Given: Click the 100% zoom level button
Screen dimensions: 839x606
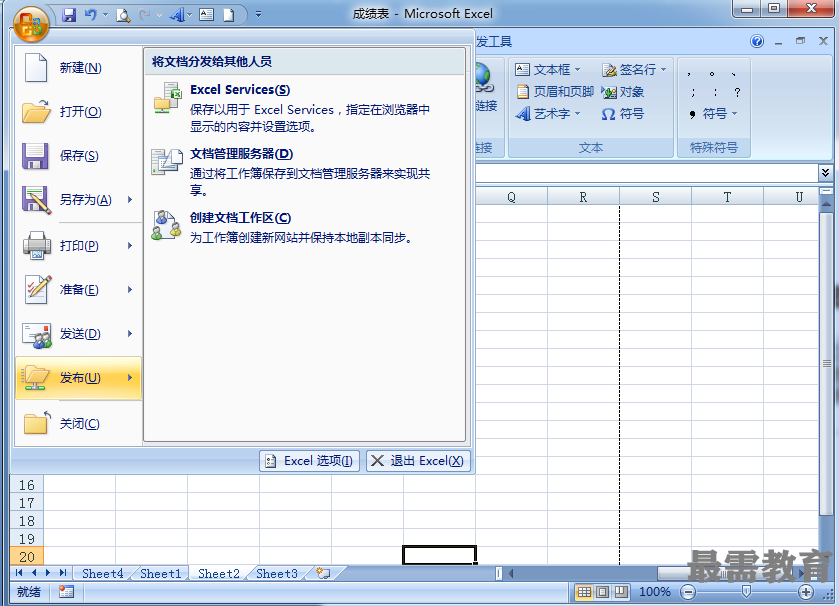Looking at the screenshot, I should tap(654, 592).
